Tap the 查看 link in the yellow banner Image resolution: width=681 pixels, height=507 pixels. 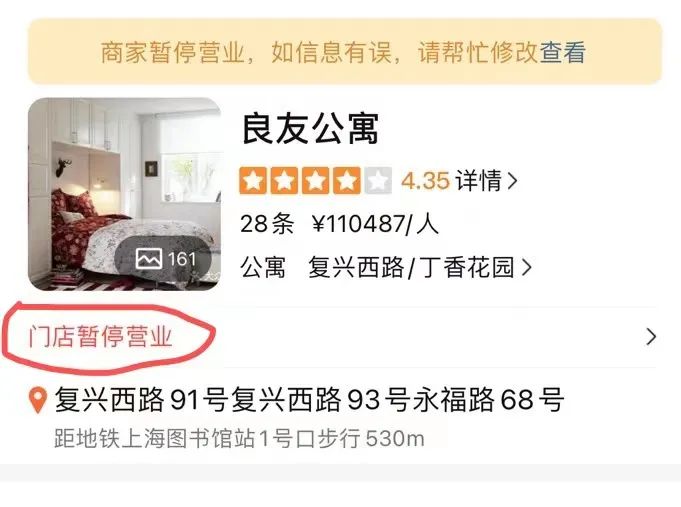click(562, 53)
